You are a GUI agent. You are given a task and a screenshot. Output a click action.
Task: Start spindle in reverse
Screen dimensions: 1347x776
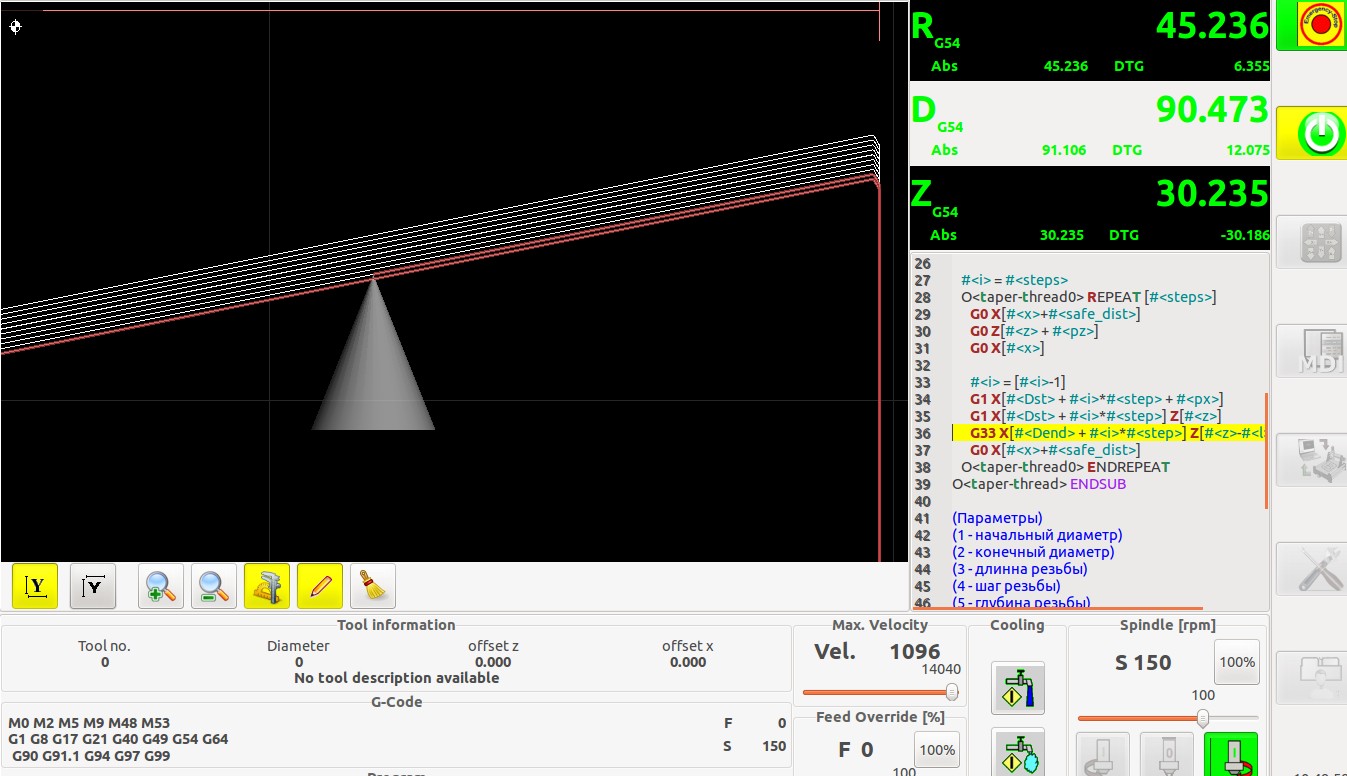point(1102,754)
